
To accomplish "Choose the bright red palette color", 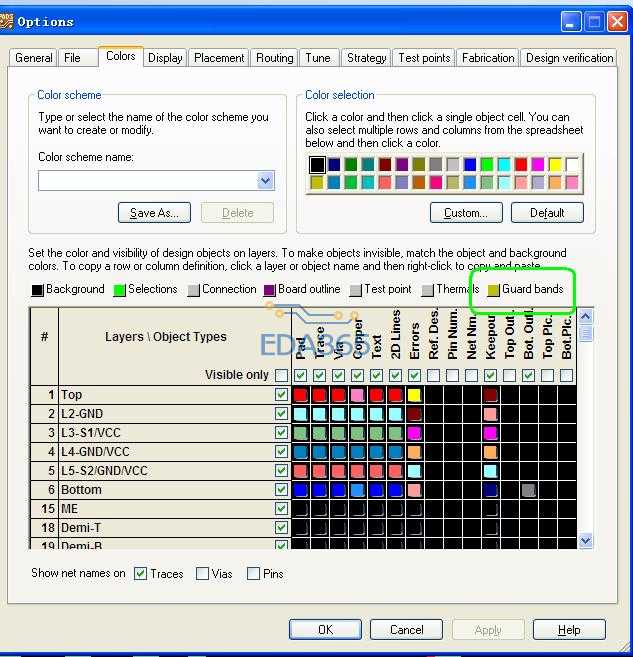I will (521, 165).
